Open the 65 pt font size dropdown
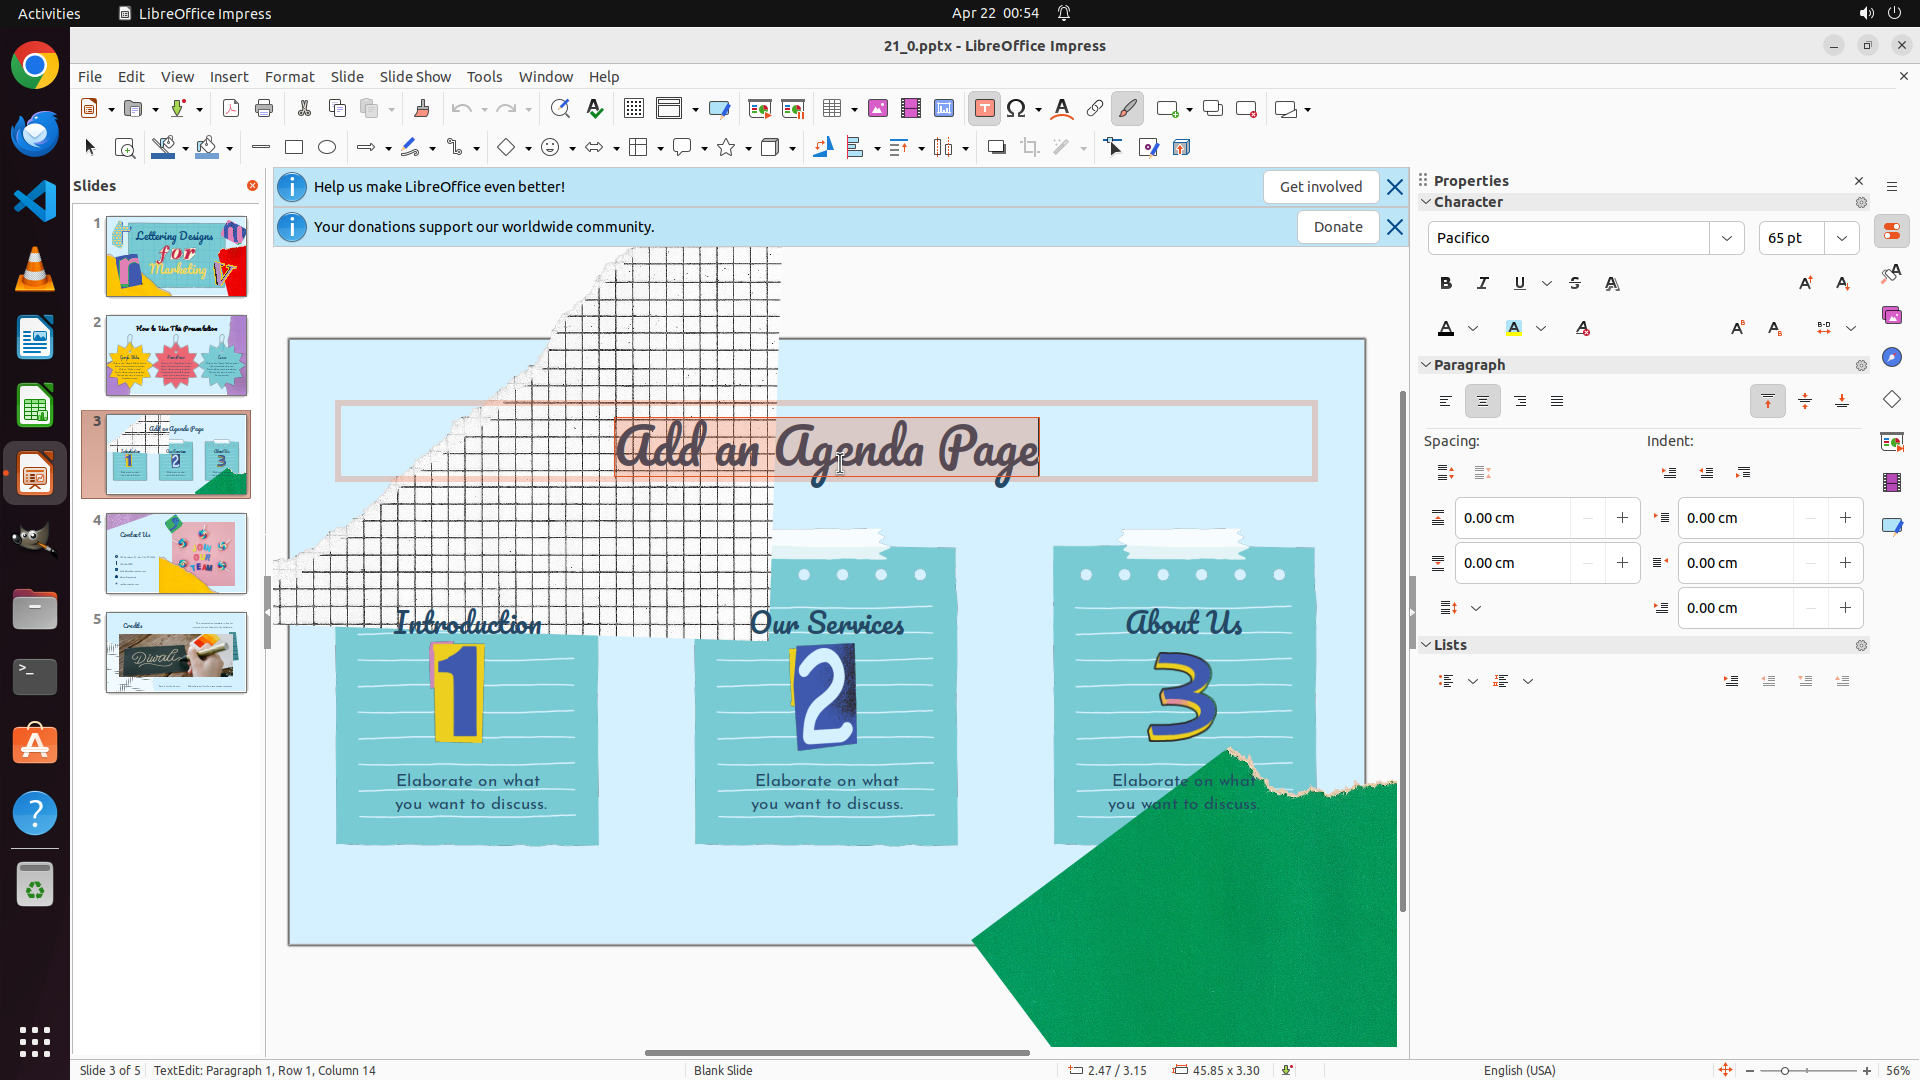This screenshot has height=1080, width=1920. (x=1842, y=238)
